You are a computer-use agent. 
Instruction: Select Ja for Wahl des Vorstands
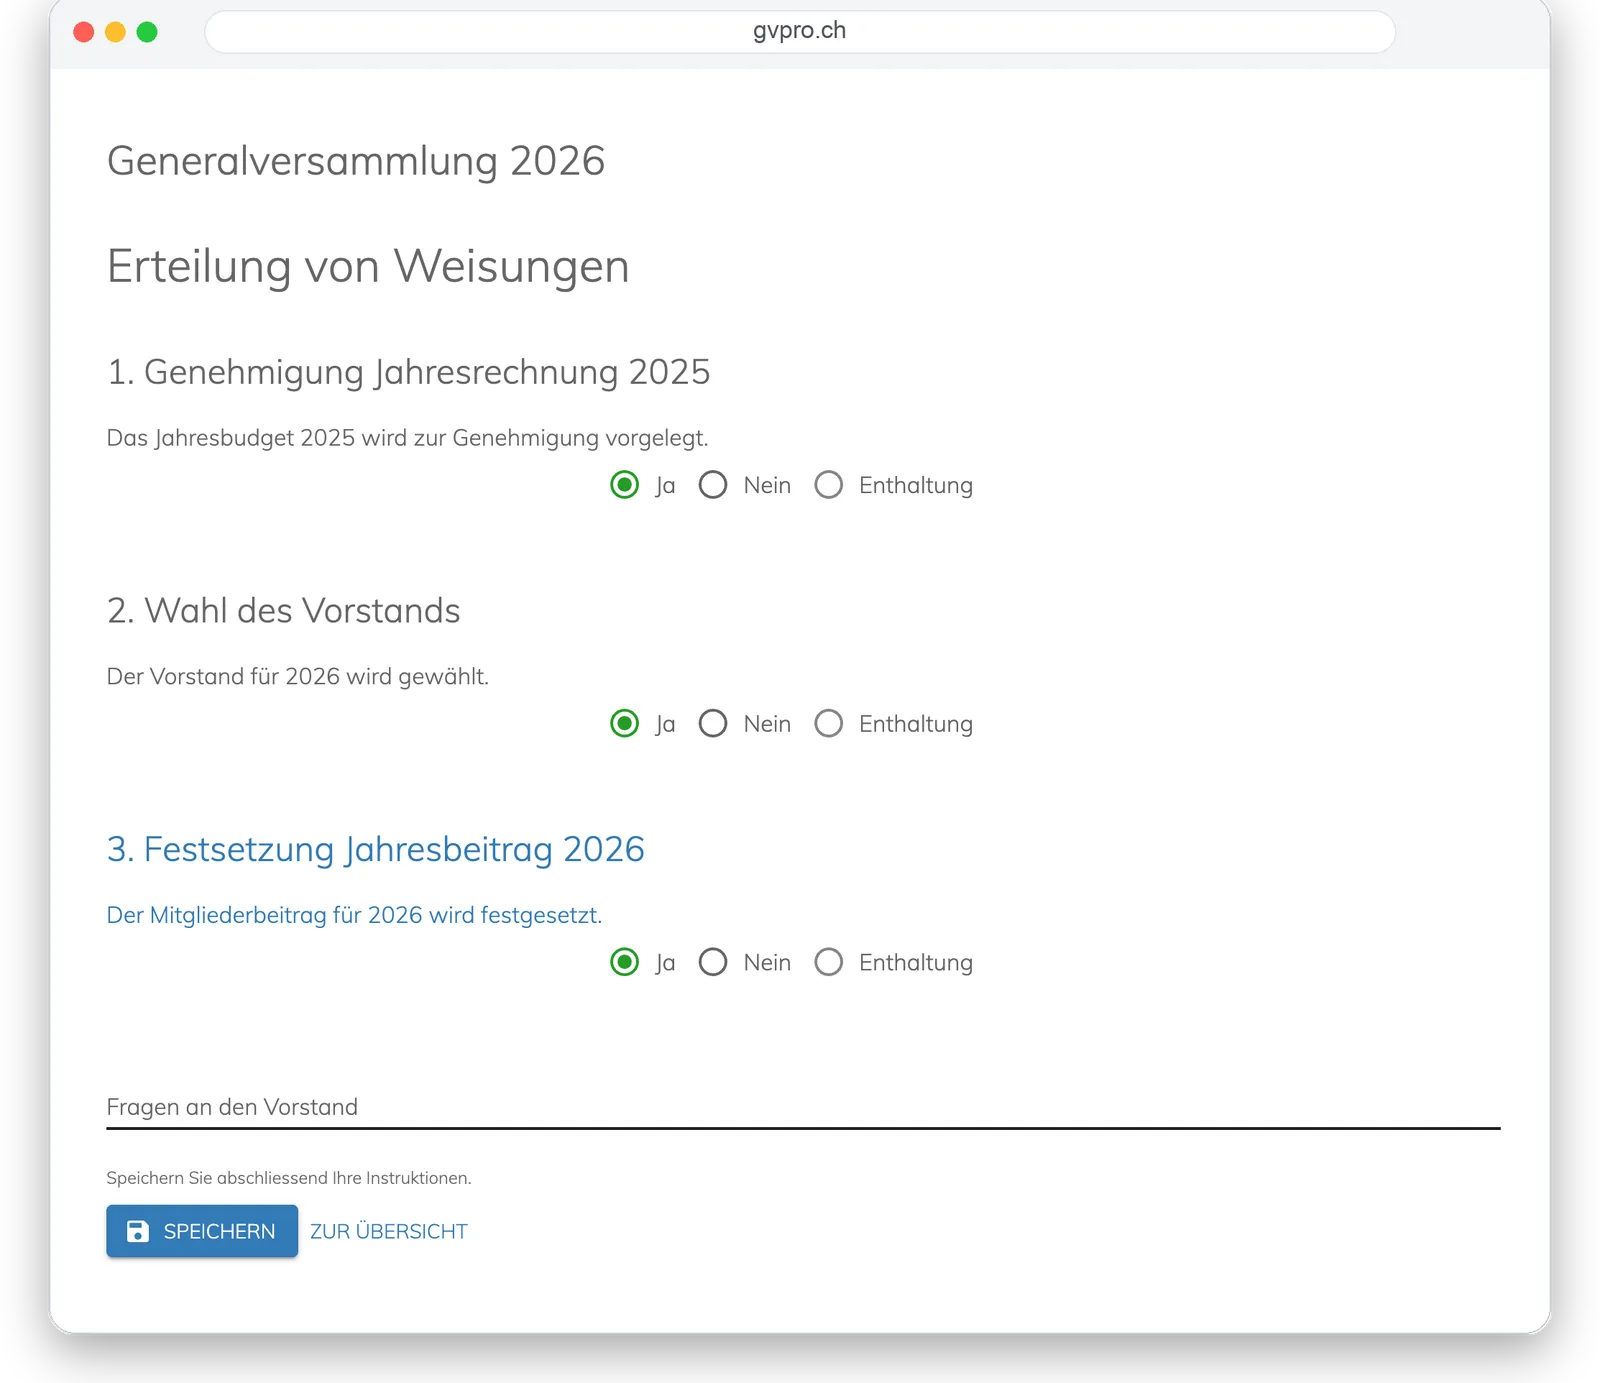pos(625,723)
